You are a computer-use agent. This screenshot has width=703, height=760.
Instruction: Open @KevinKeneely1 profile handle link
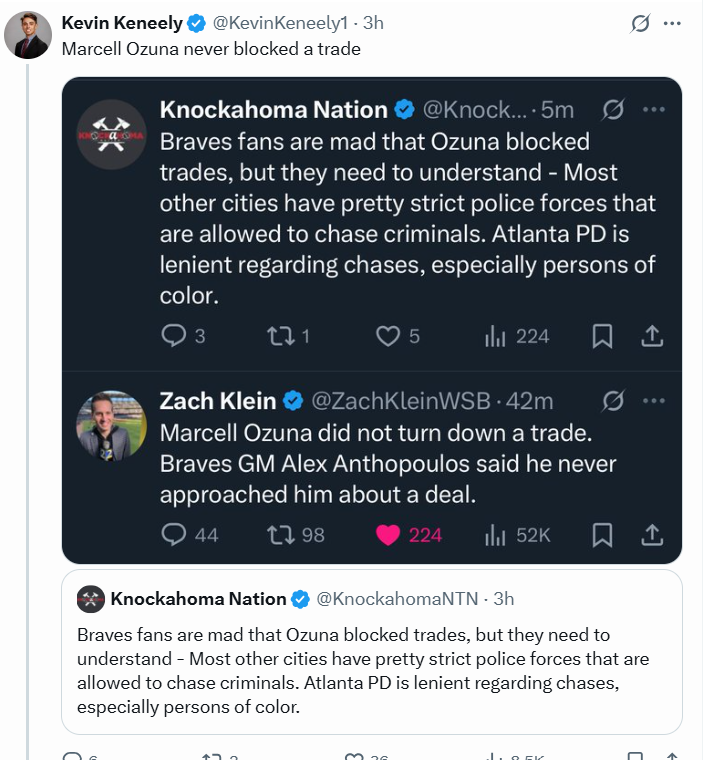(280, 23)
